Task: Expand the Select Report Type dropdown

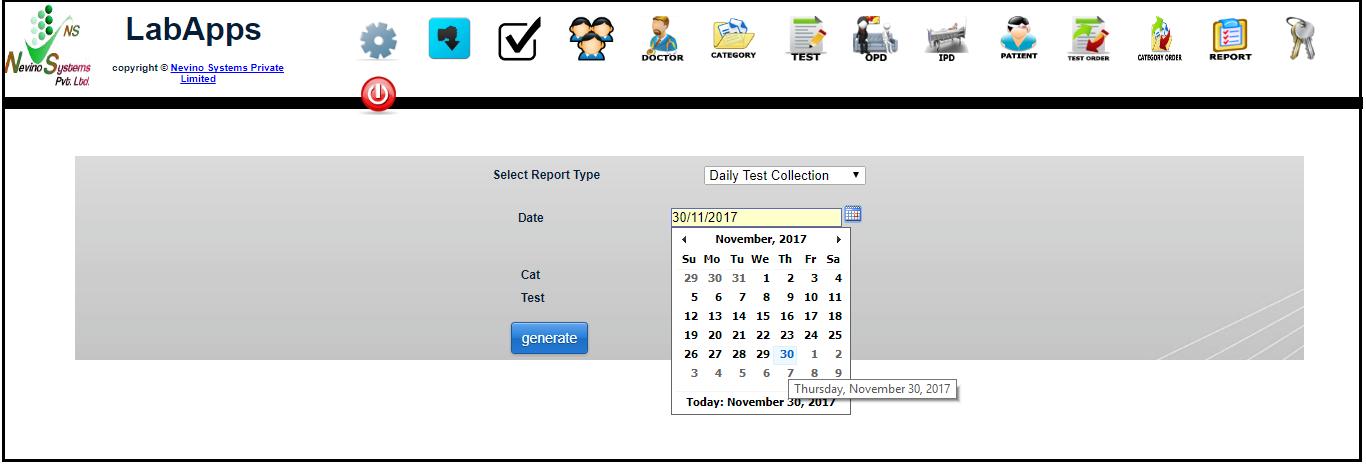Action: pos(785,175)
